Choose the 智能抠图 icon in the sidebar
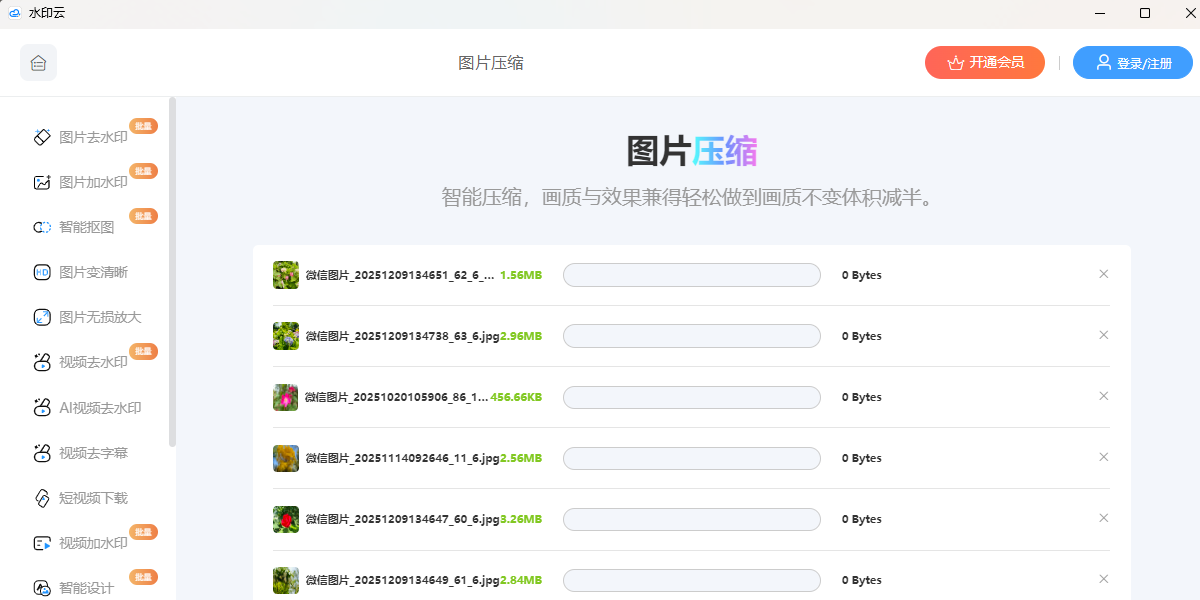Screen dimensions: 1200x600 42,227
